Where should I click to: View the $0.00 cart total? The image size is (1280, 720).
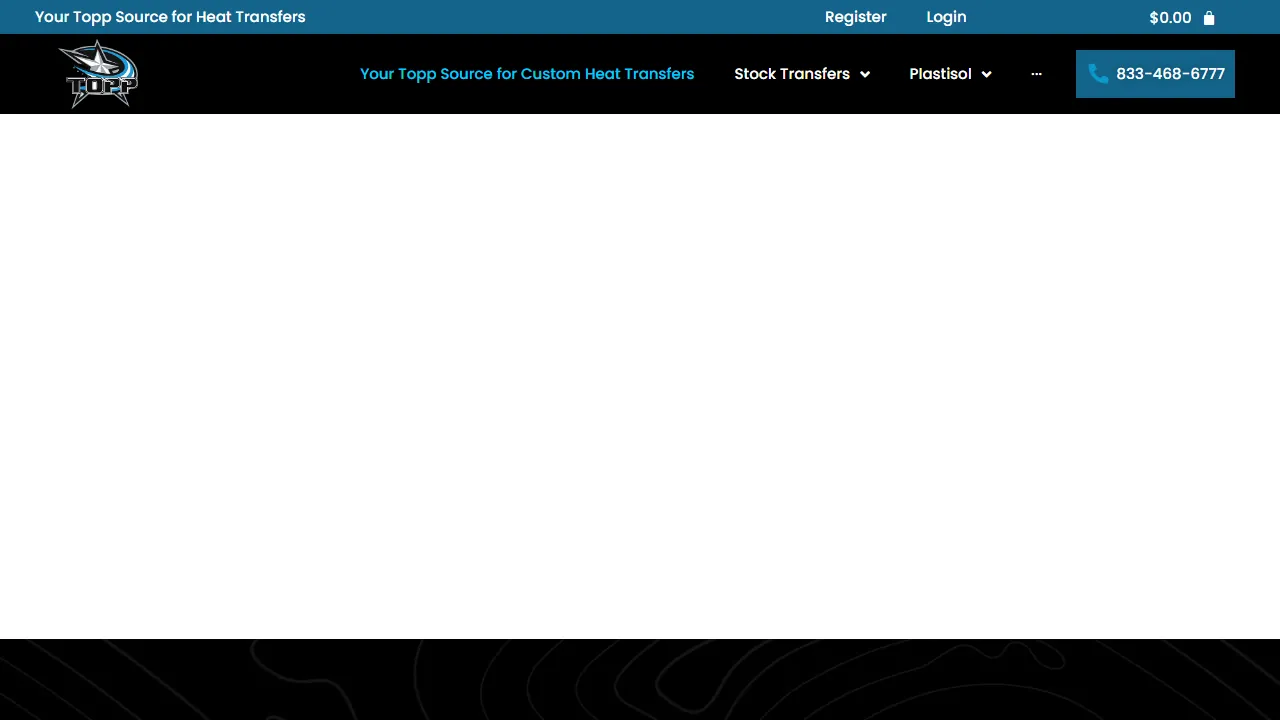(1170, 18)
